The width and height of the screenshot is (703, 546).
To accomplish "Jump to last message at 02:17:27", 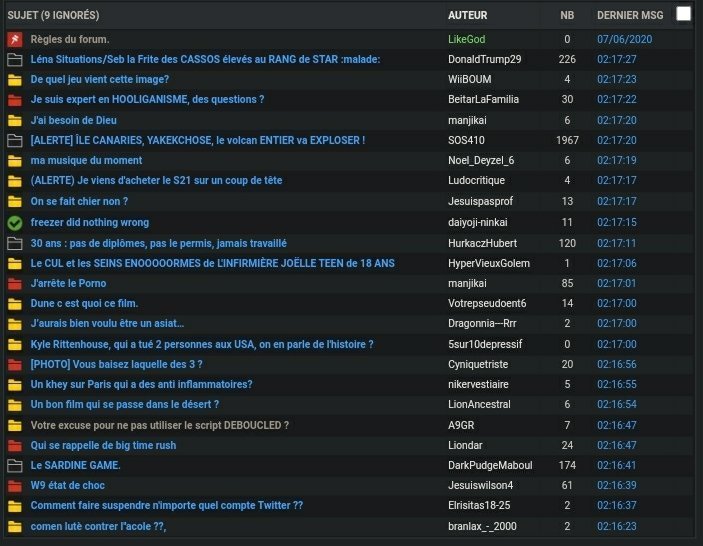I will 616,59.
